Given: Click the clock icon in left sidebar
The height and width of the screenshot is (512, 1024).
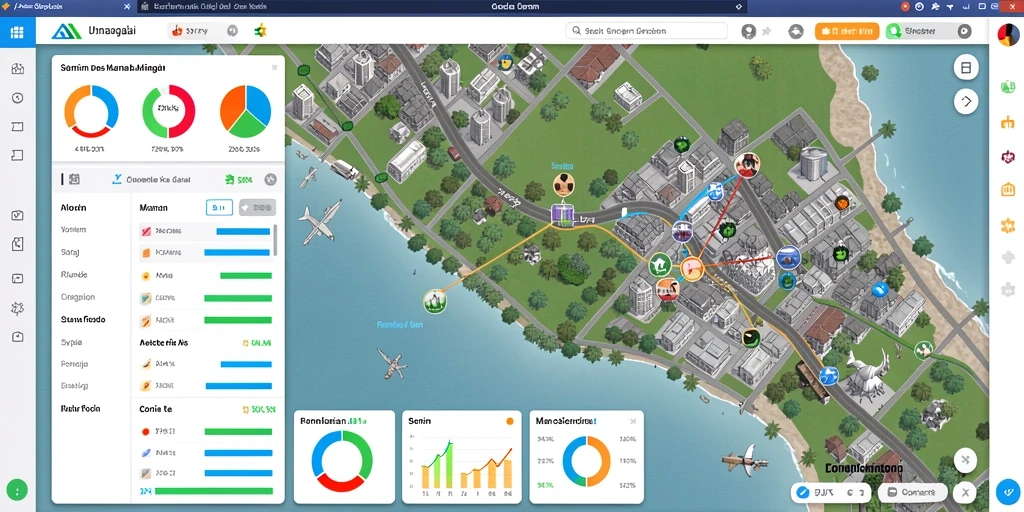Looking at the screenshot, I should [18, 98].
